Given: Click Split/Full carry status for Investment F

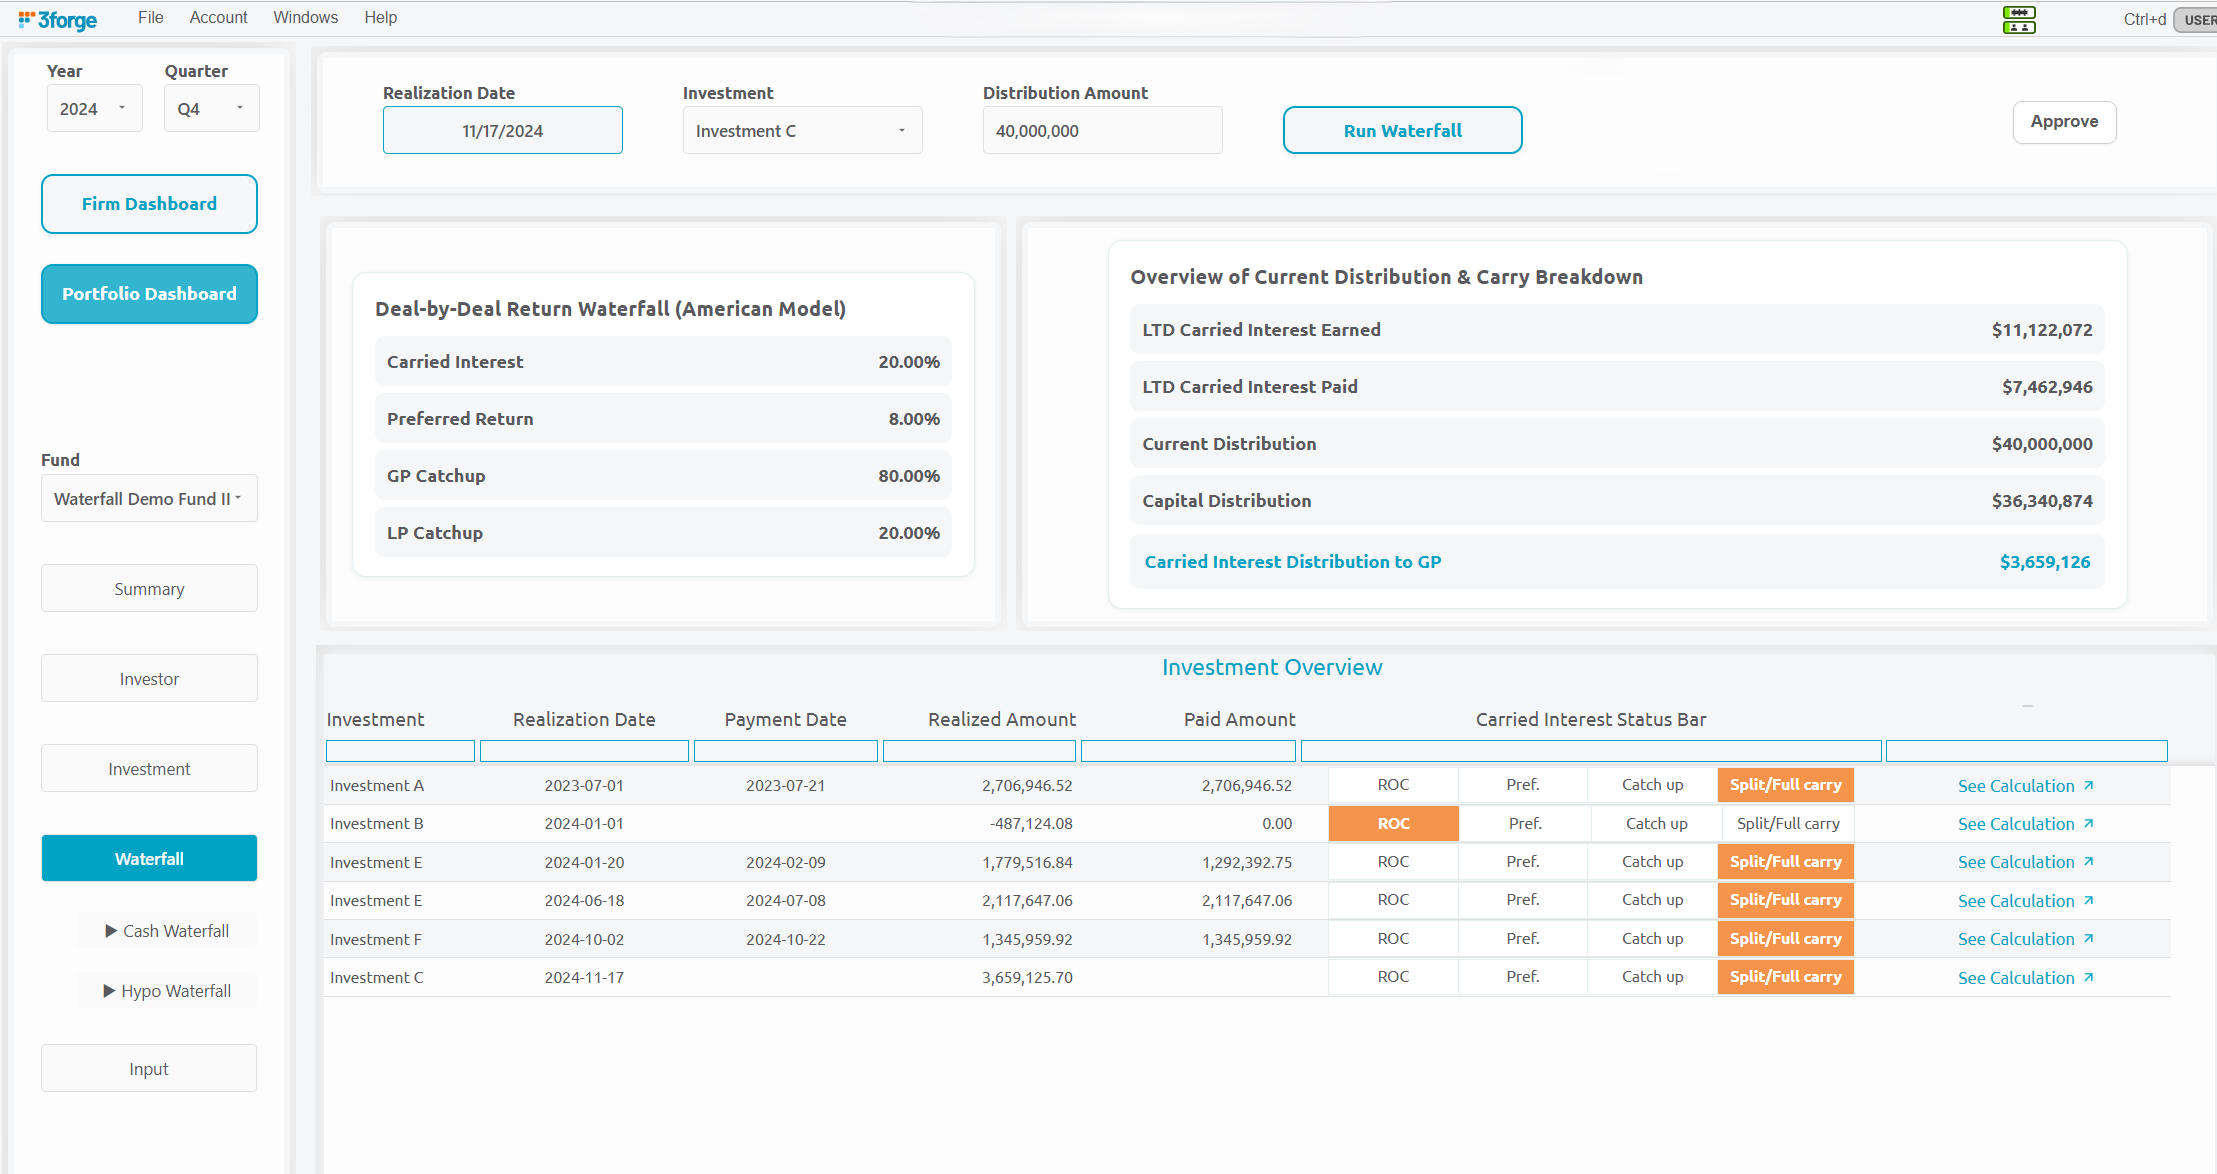Looking at the screenshot, I should [x=1785, y=939].
